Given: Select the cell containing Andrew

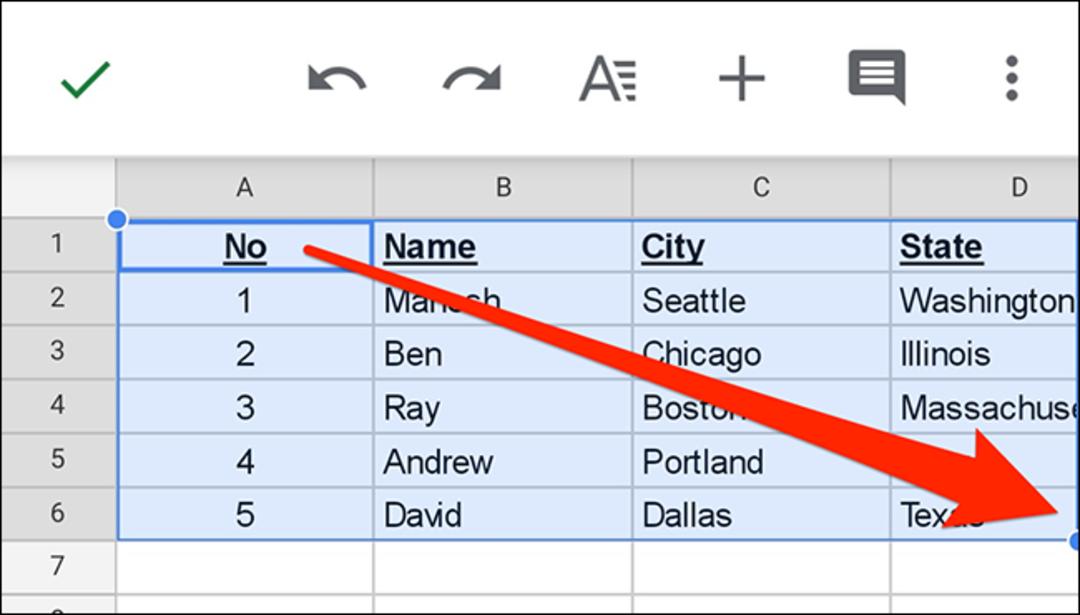Looking at the screenshot, I should pos(503,461).
